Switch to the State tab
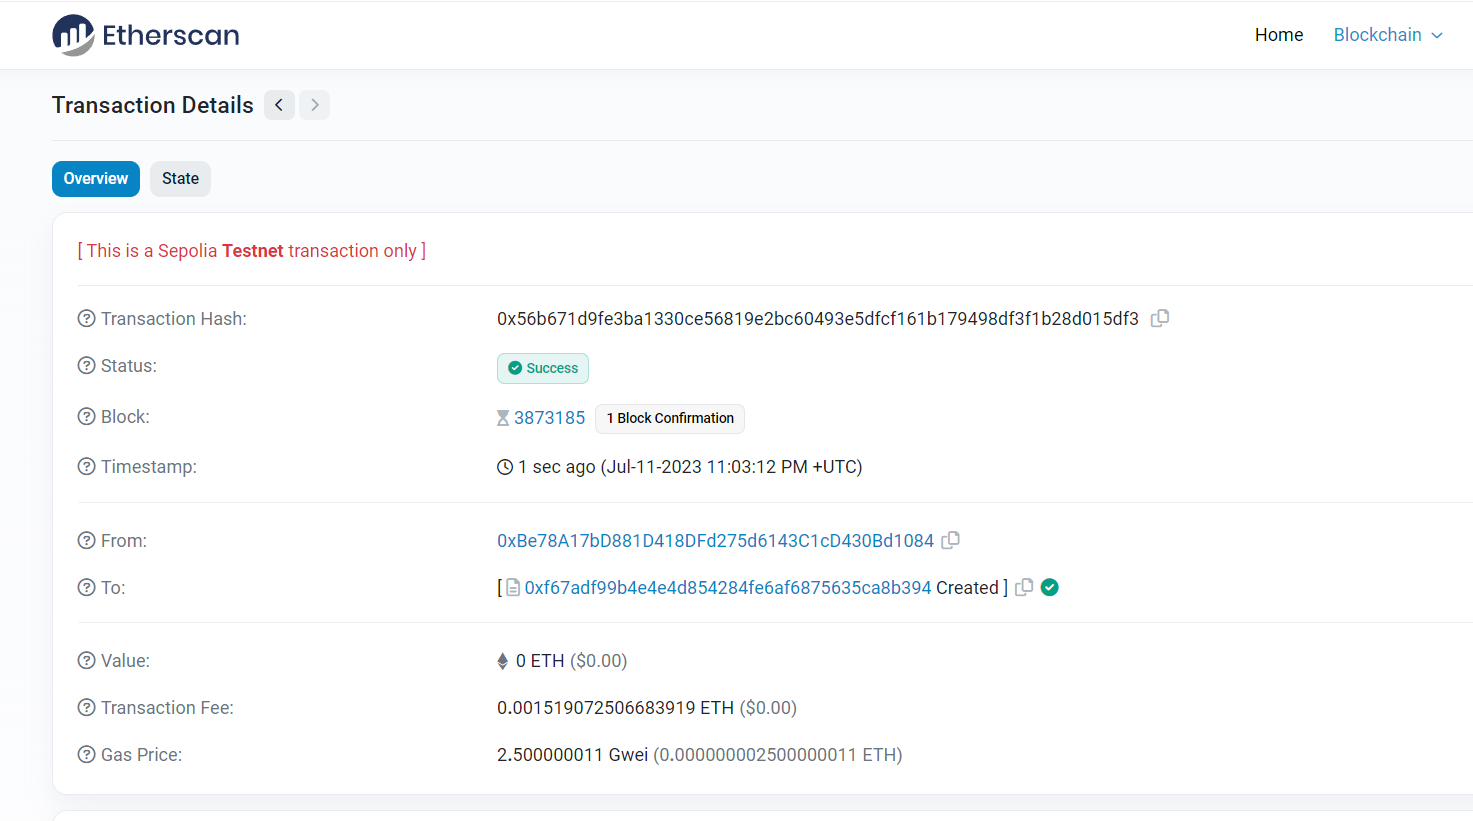This screenshot has width=1473, height=821. coord(180,179)
